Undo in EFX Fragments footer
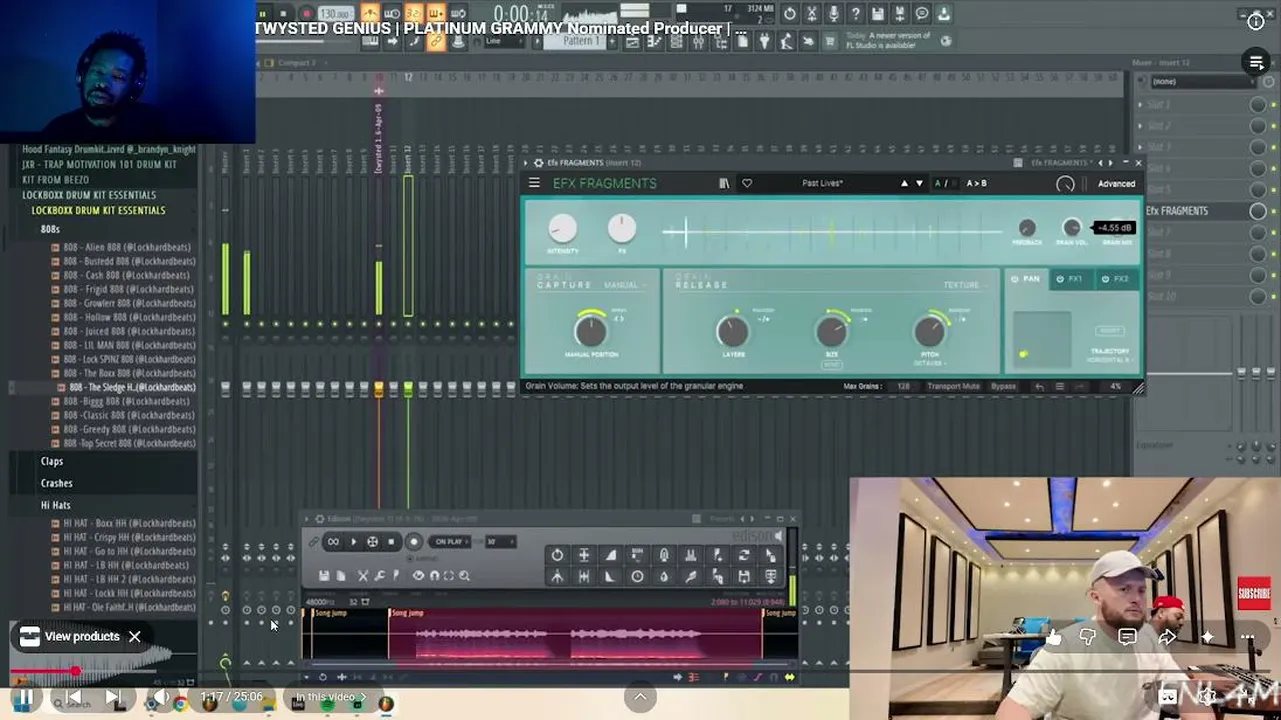1281x720 pixels. [x=1040, y=386]
